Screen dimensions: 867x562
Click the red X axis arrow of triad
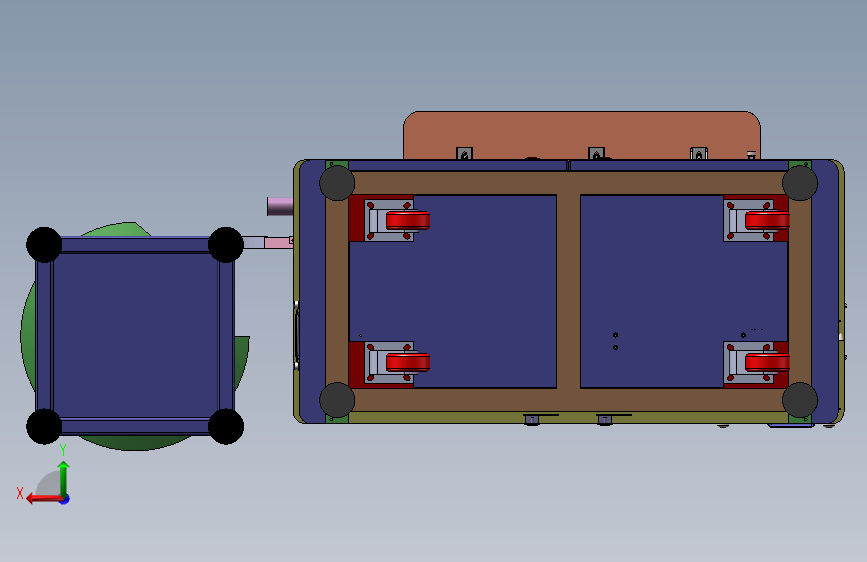43,499
